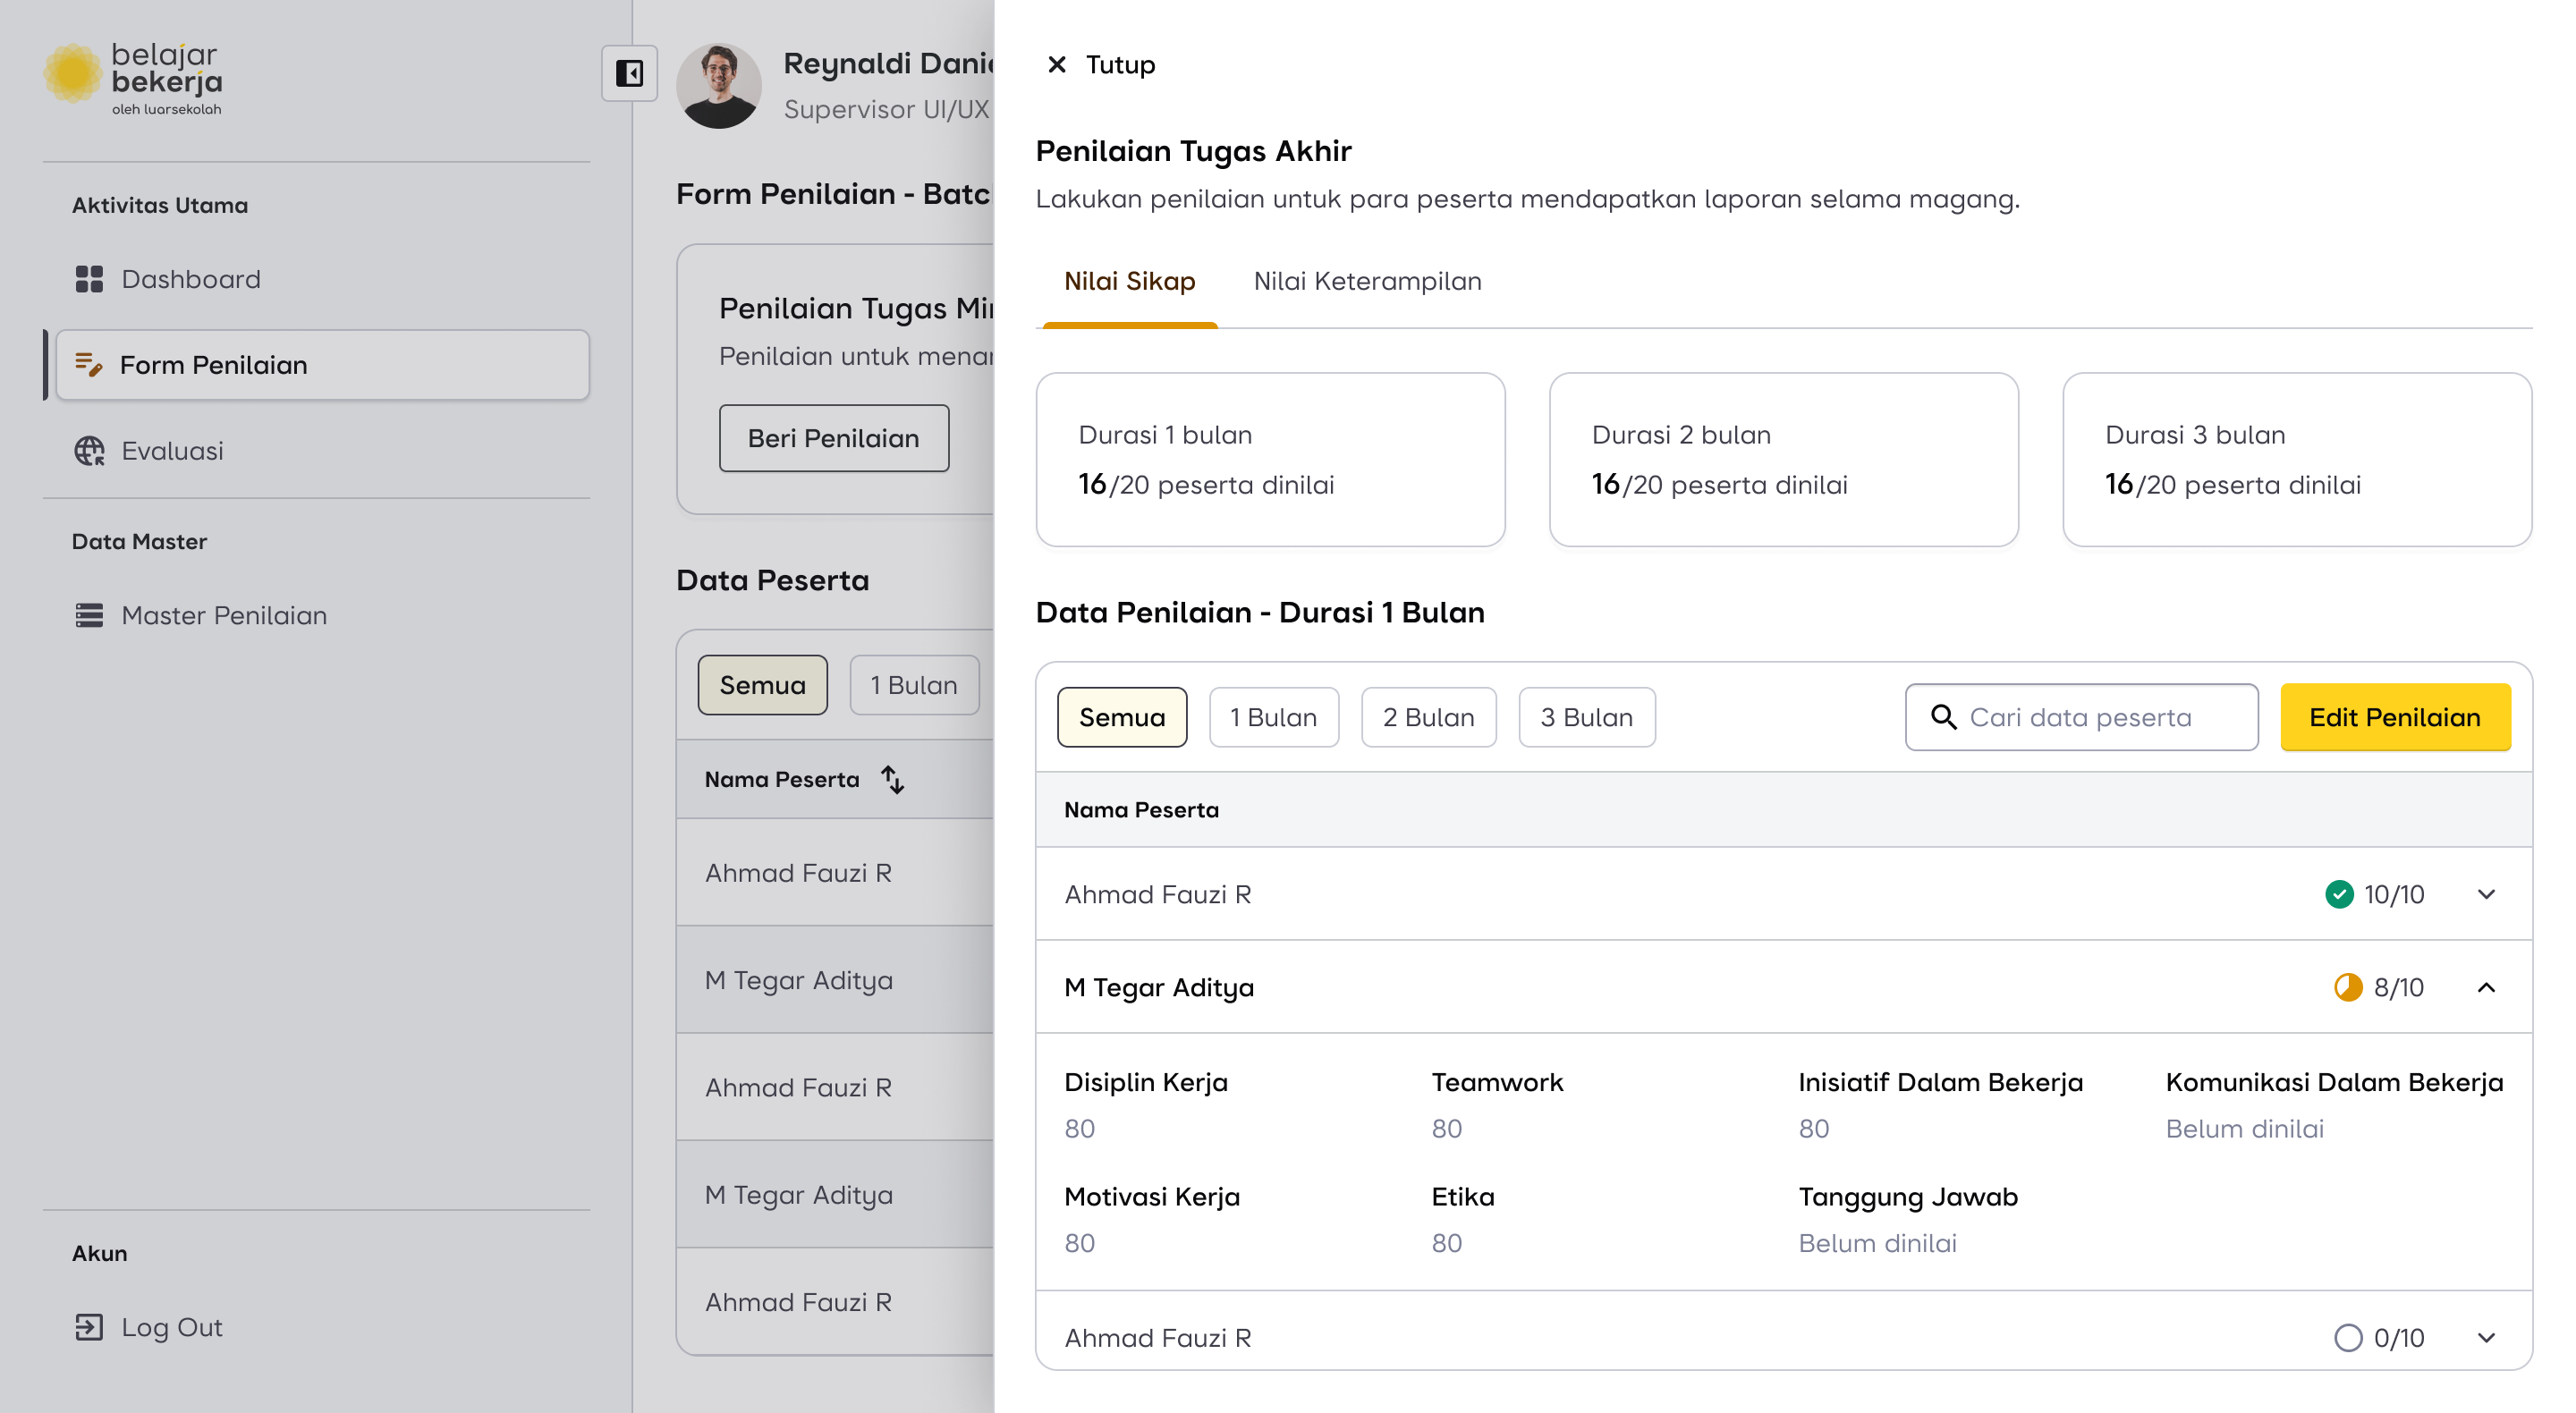Screen dimensions: 2576x1413
Task: Click the Cari data peserta search field
Action: (x=2100, y=717)
